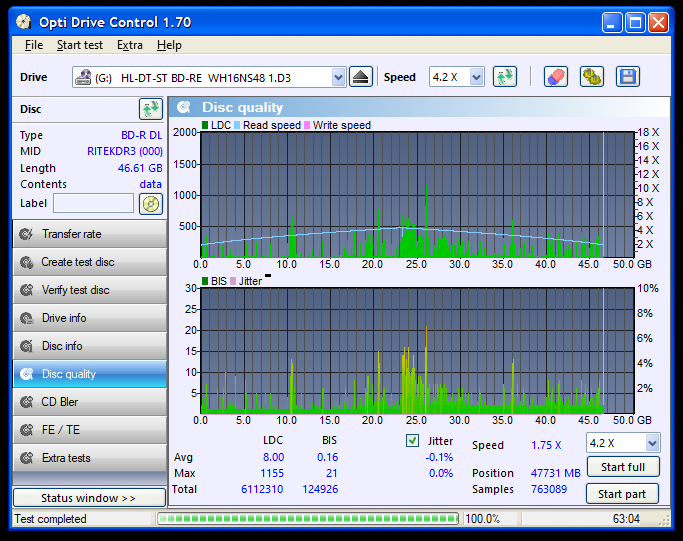
Task: Click the BIS chart area
Action: tap(417, 351)
